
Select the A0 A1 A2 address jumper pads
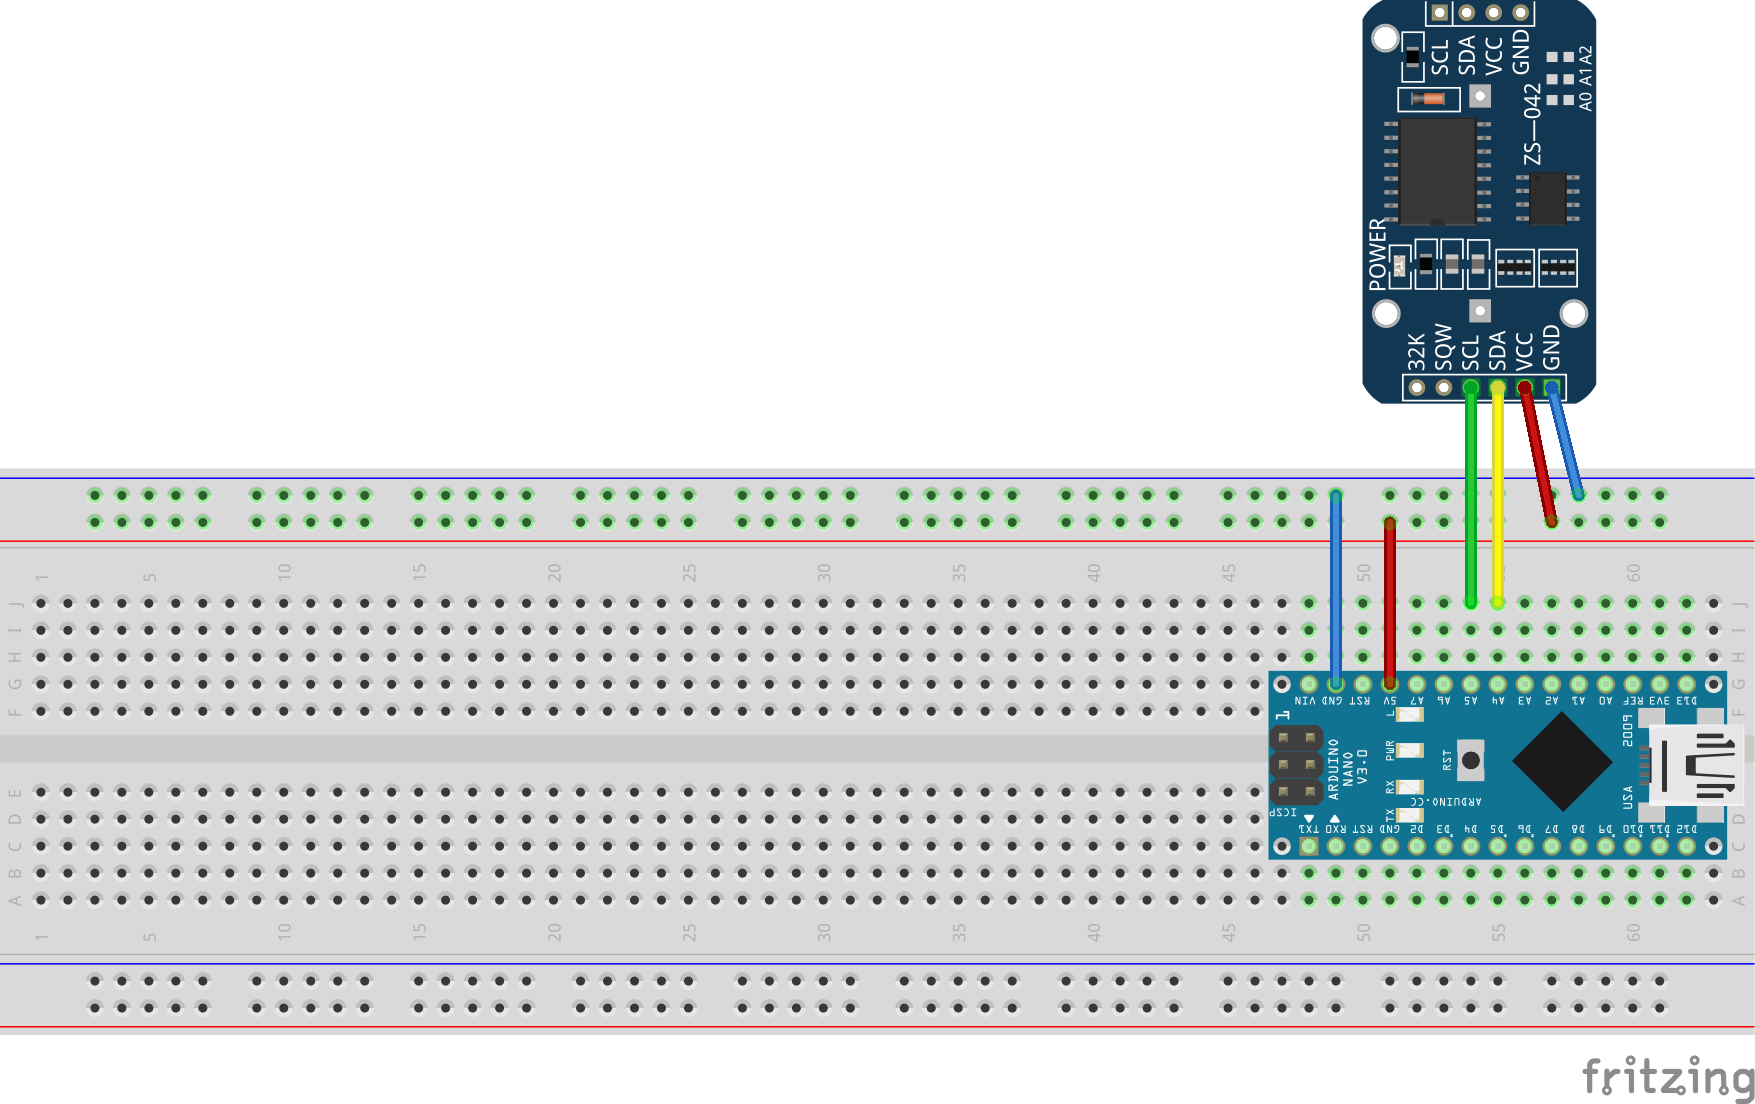1560,78
